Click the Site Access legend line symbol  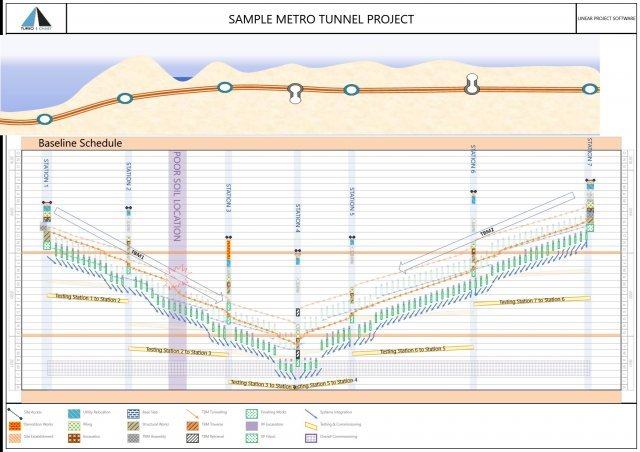pos(15,413)
